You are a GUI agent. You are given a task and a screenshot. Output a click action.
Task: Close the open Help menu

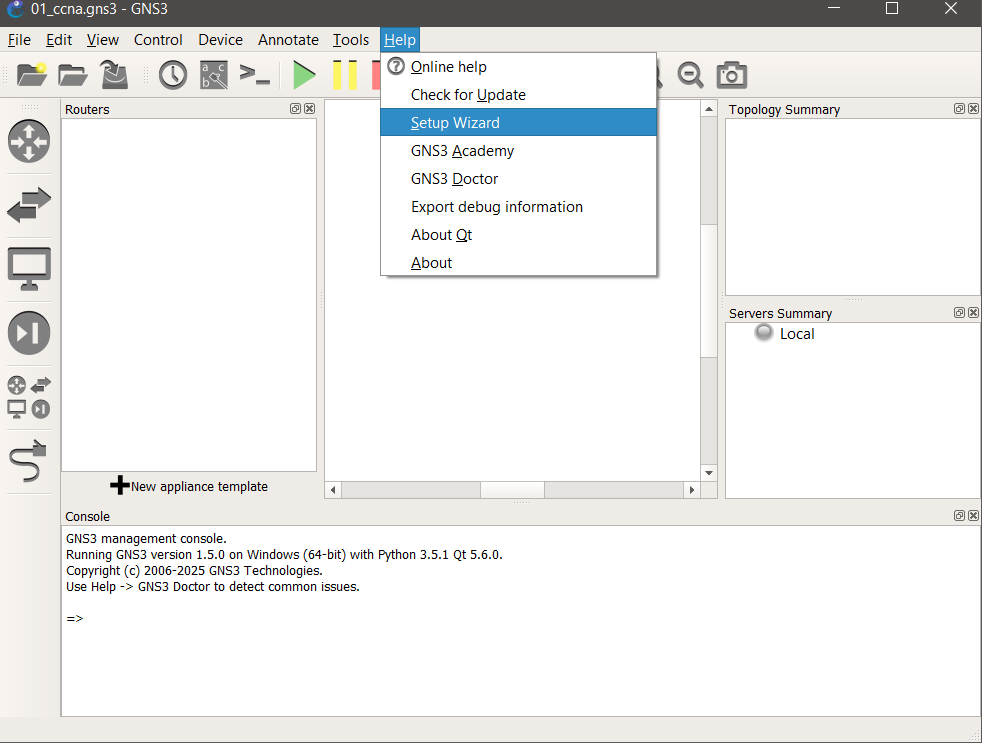(x=400, y=39)
